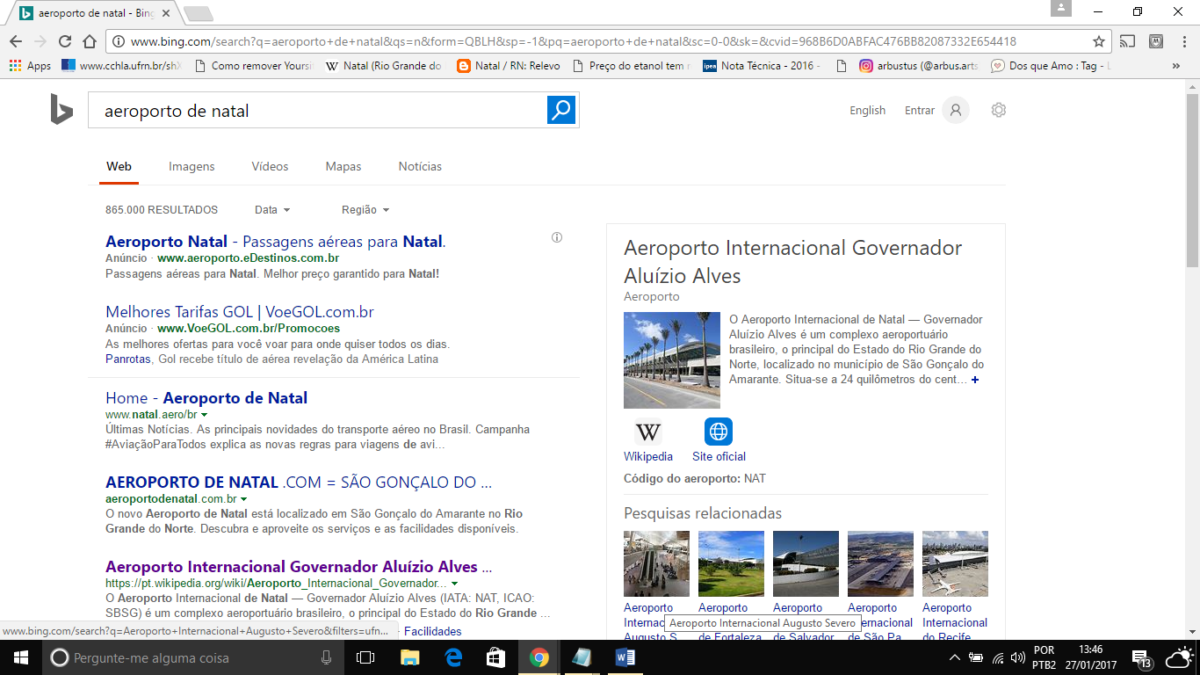Open Microsoft Edge from the taskbar
This screenshot has width=1200, height=675.
(x=453, y=657)
